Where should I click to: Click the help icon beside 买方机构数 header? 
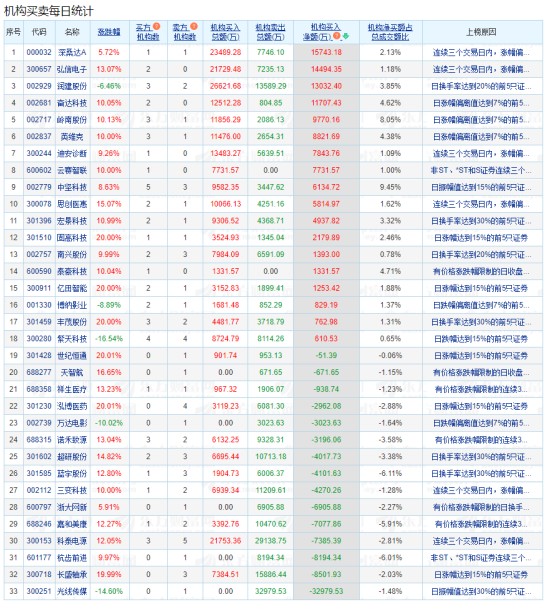[157, 26]
